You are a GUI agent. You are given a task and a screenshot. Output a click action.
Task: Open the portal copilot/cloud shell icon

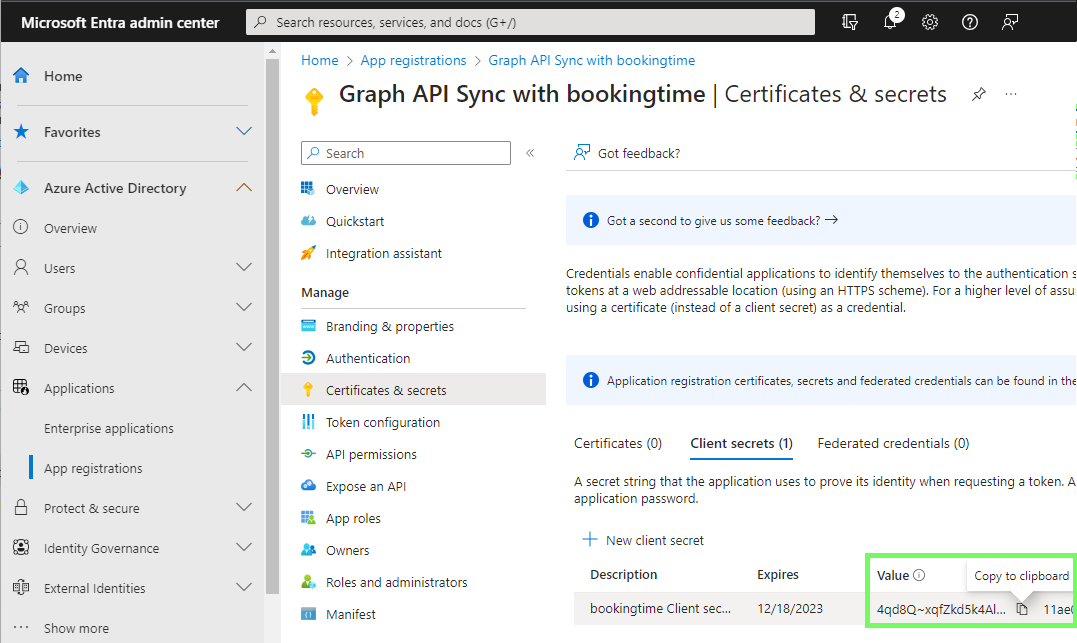850,22
